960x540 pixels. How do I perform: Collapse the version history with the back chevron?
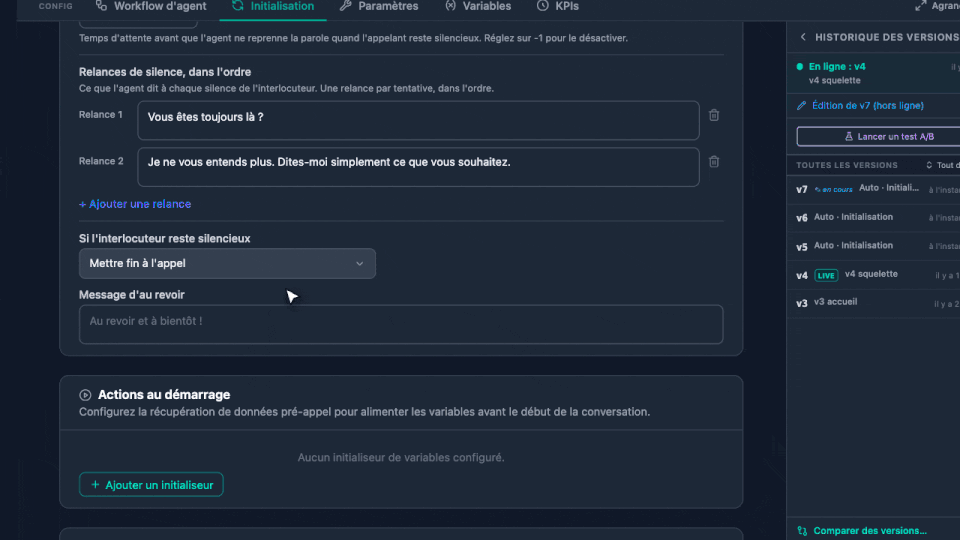pyautogui.click(x=803, y=37)
